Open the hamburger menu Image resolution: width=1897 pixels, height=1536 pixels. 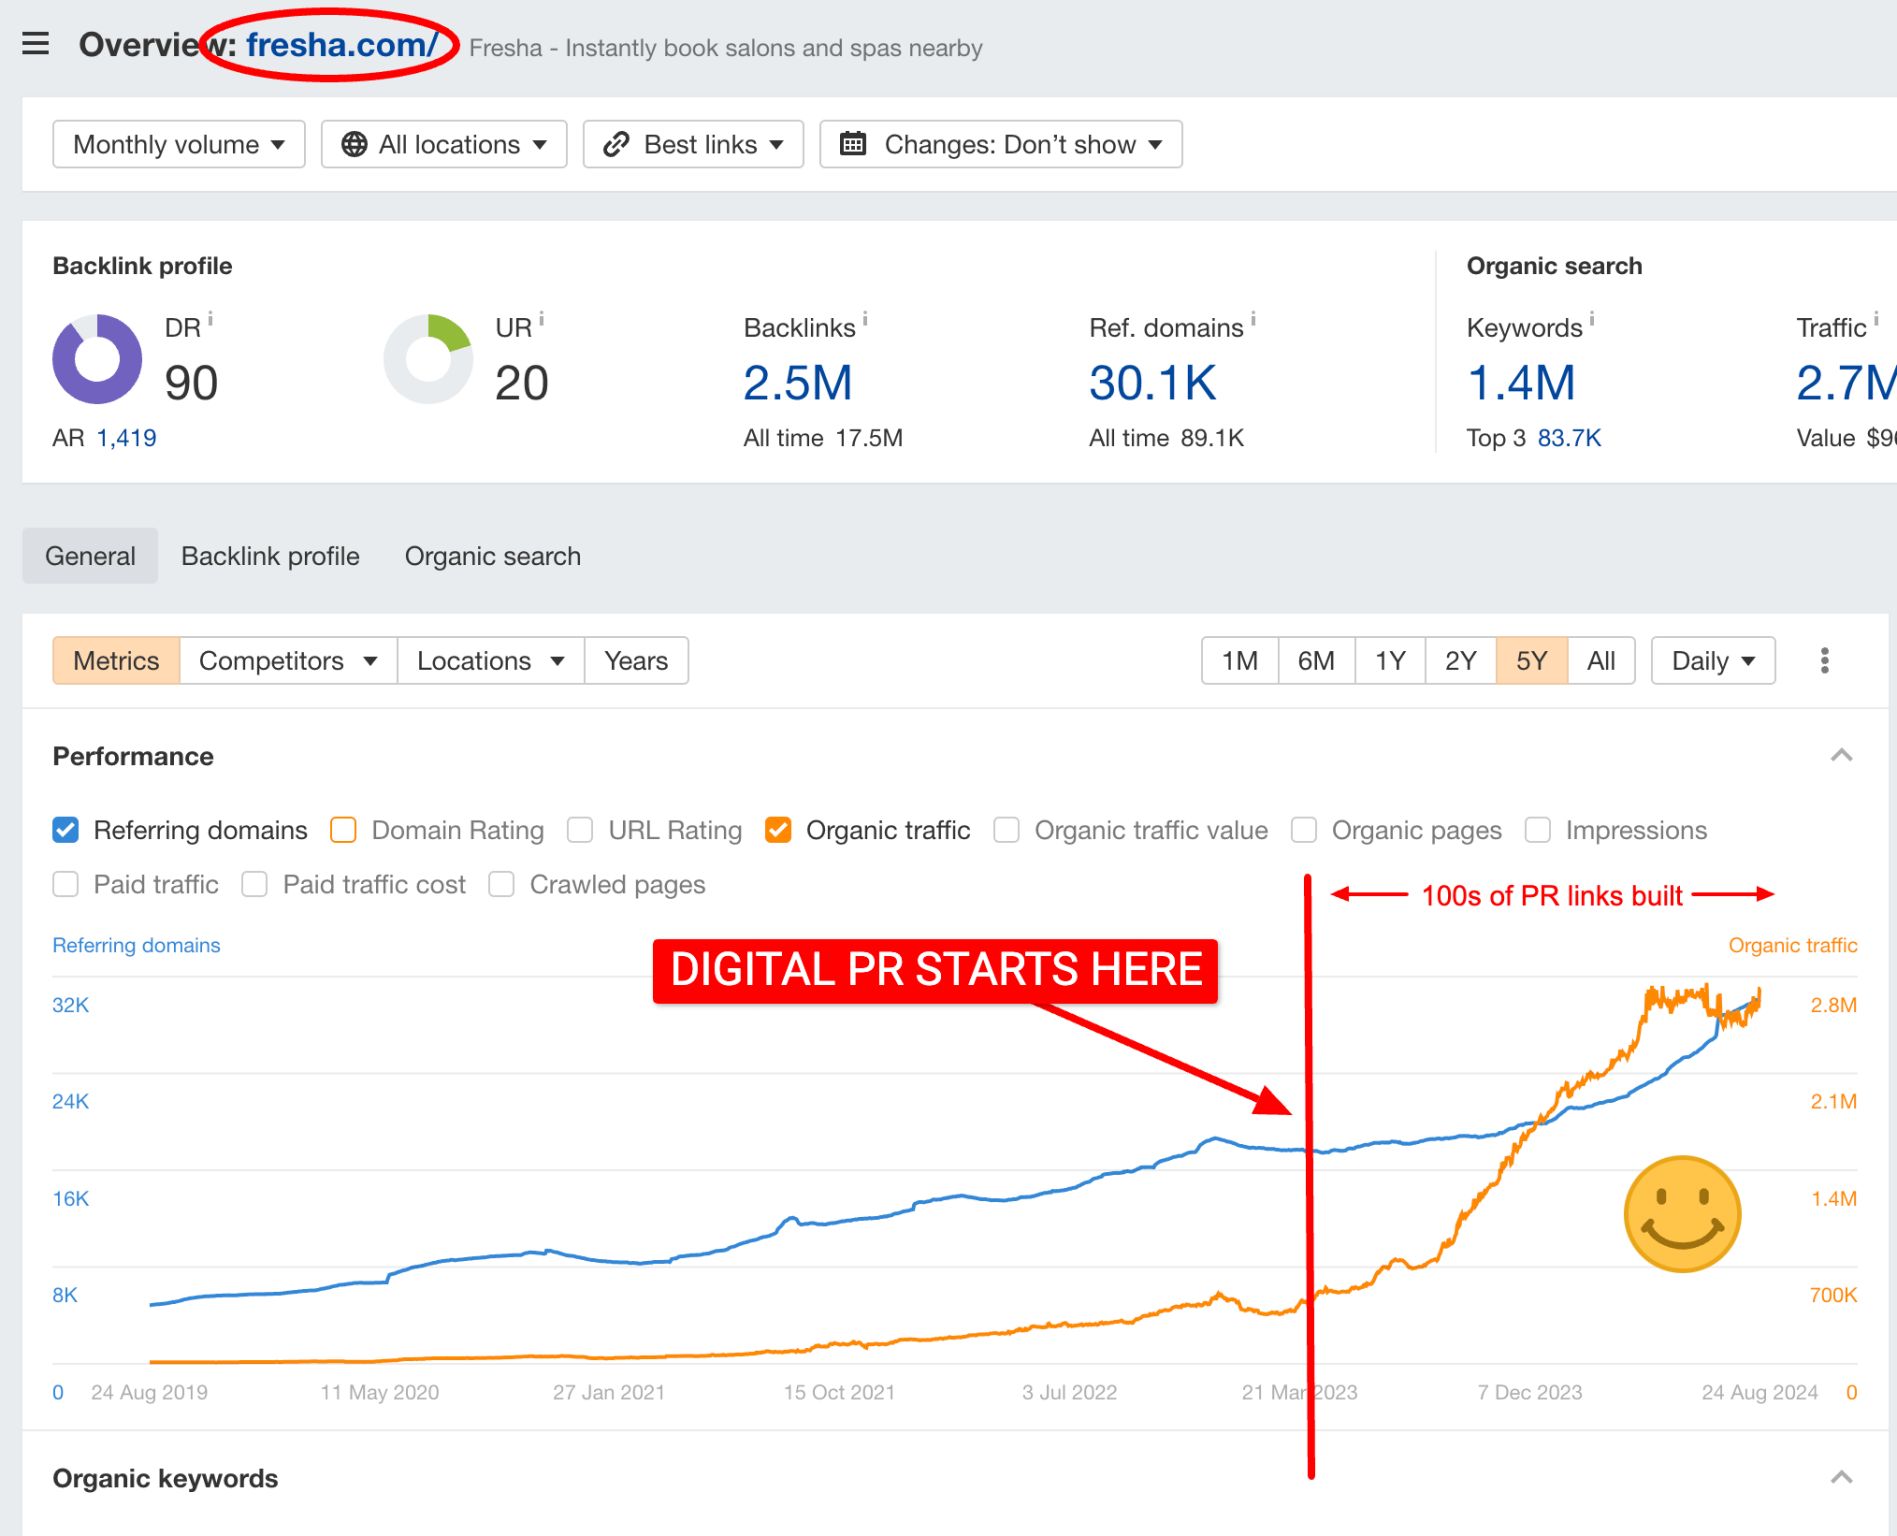36,44
